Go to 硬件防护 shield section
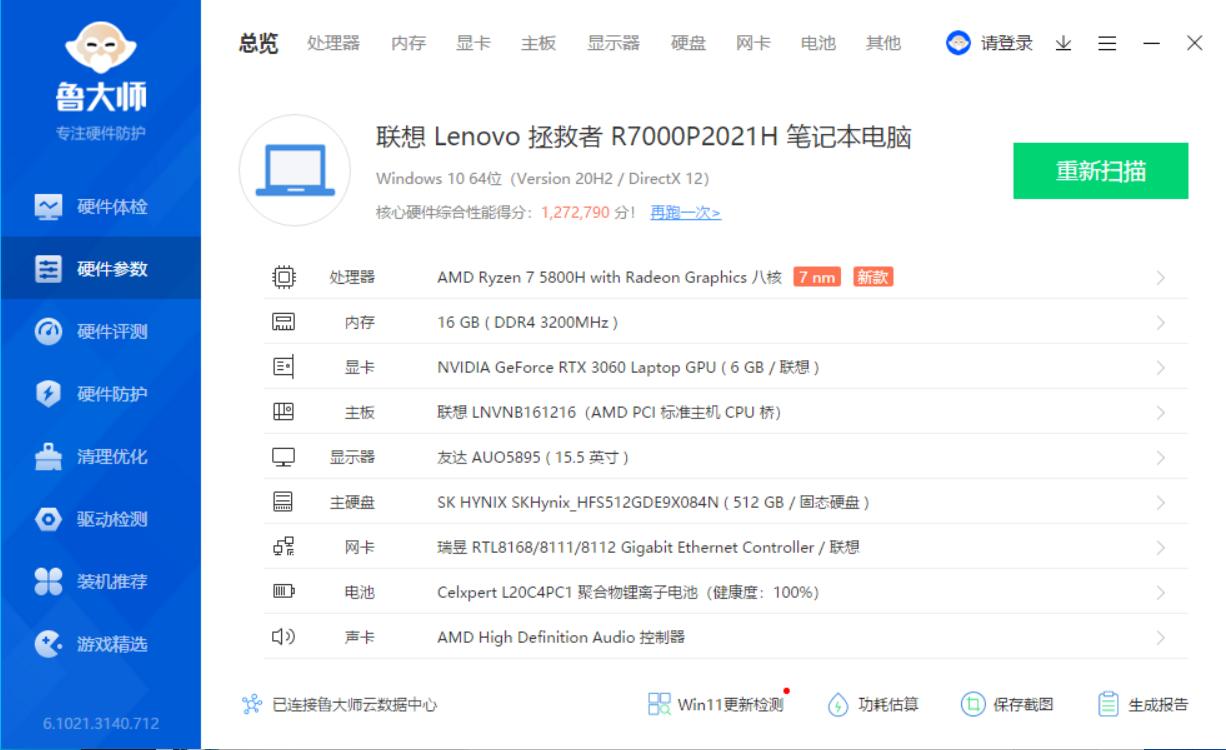This screenshot has width=1226, height=750. point(100,394)
